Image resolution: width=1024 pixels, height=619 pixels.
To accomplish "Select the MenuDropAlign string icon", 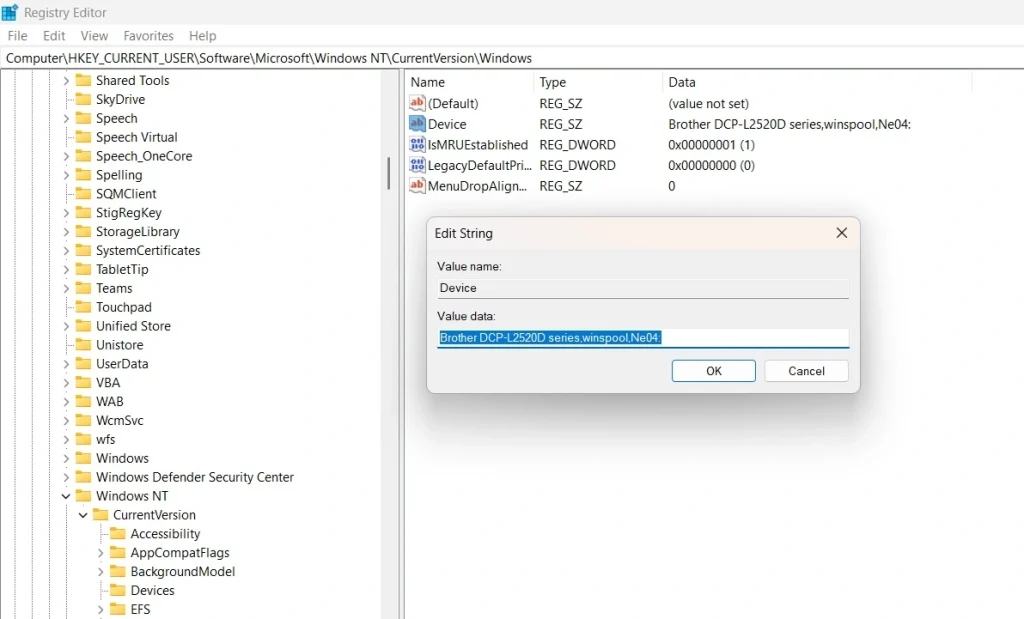I will pyautogui.click(x=418, y=186).
